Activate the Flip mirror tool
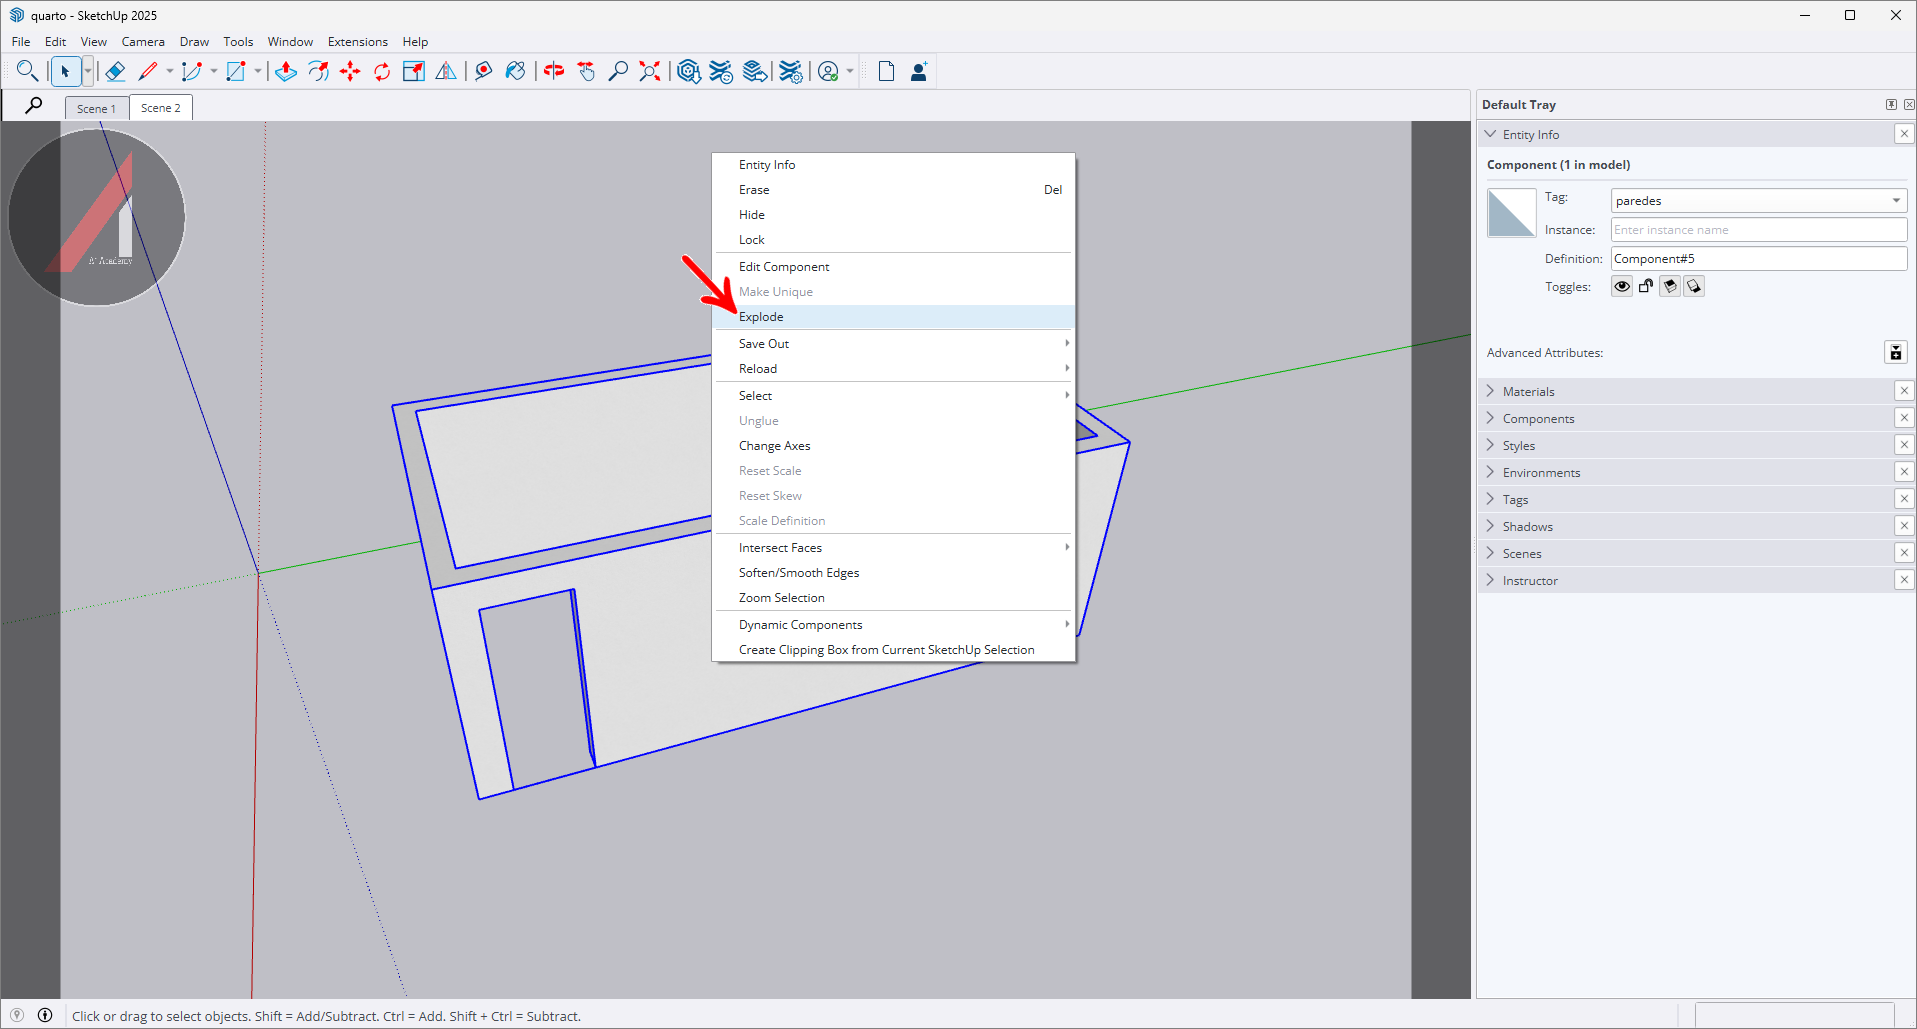 pyautogui.click(x=446, y=71)
